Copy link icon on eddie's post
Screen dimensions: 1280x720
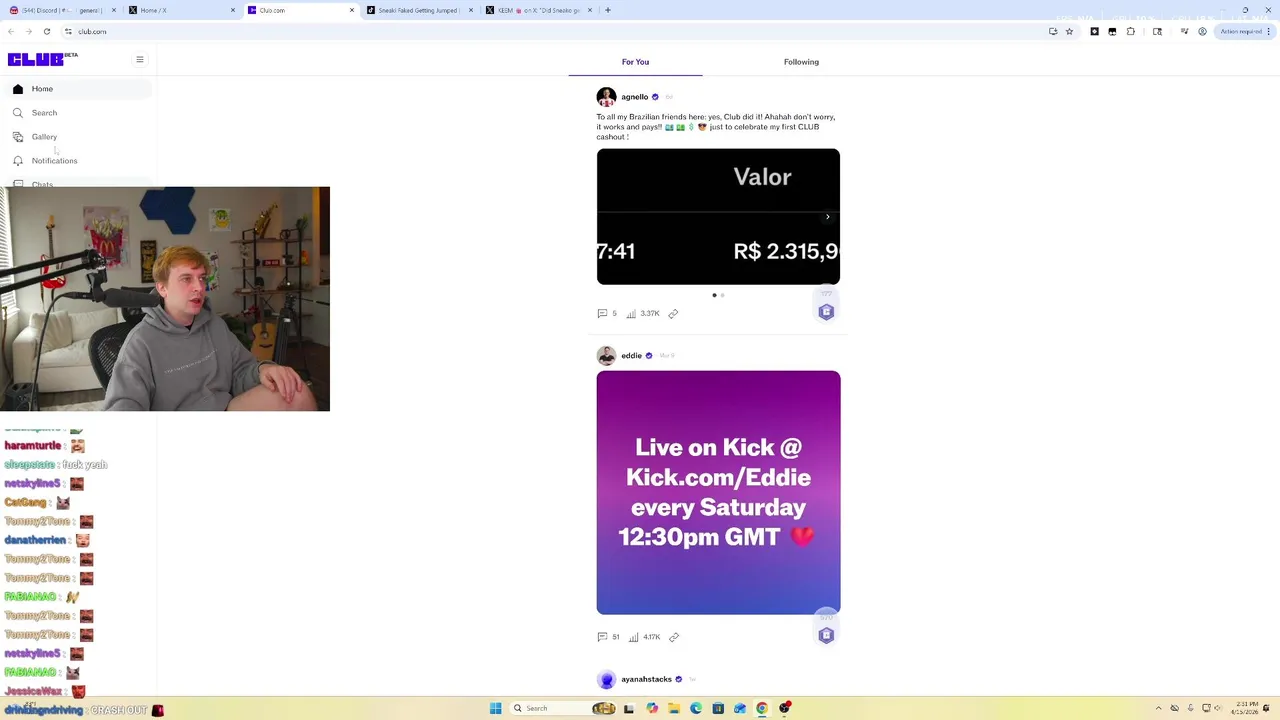point(674,637)
